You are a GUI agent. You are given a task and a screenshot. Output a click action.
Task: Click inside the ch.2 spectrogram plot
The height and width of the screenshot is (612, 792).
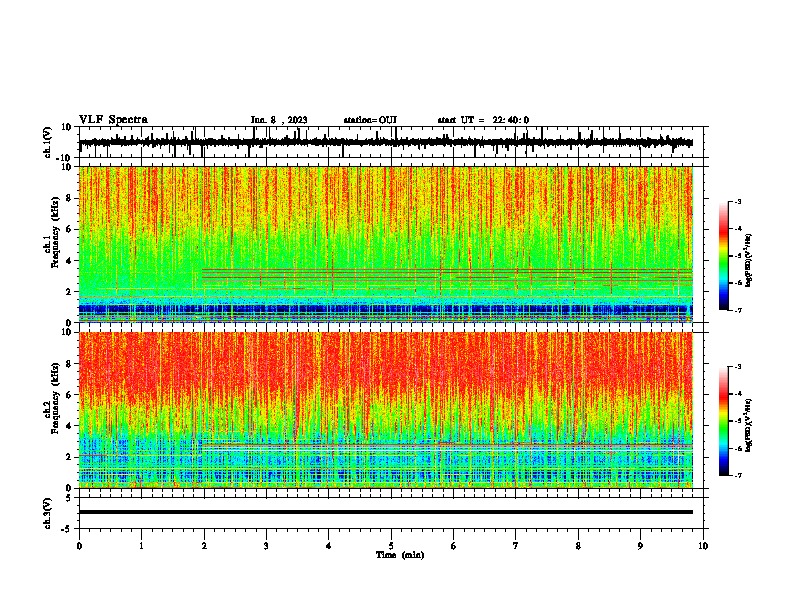[x=386, y=410]
